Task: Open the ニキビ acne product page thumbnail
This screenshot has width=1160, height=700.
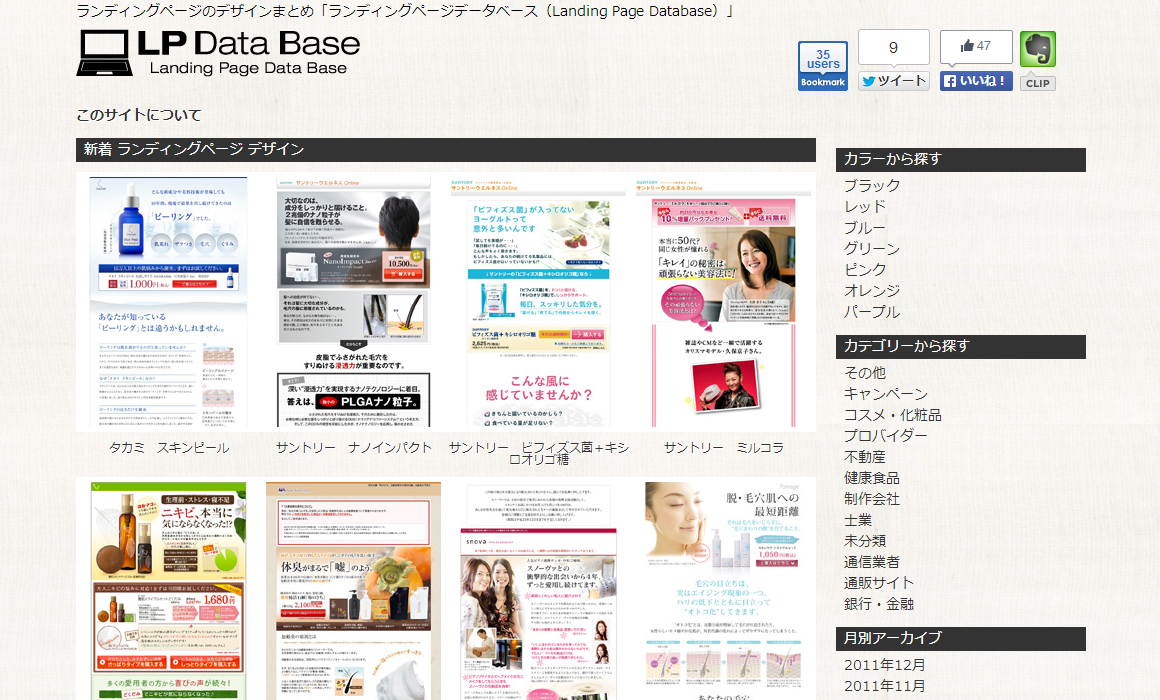Action: pos(169,590)
